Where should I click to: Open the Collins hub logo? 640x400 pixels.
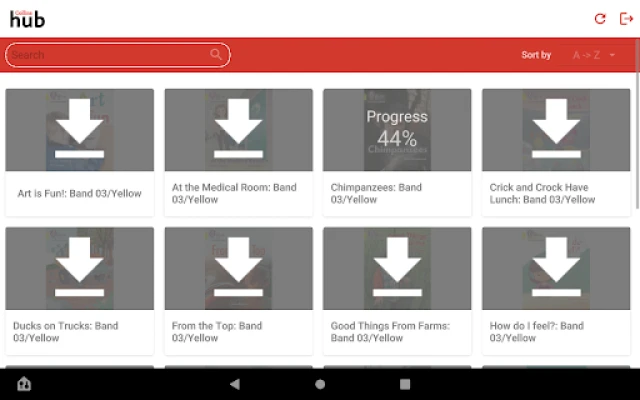pos(27,18)
